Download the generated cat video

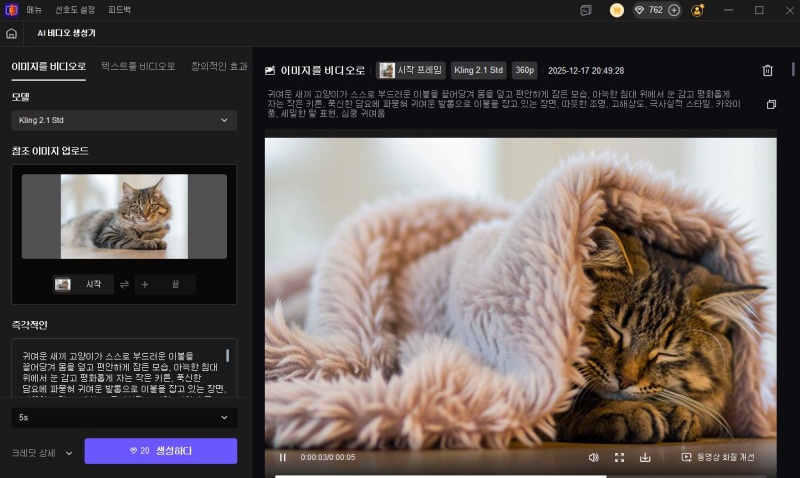pyautogui.click(x=645, y=457)
